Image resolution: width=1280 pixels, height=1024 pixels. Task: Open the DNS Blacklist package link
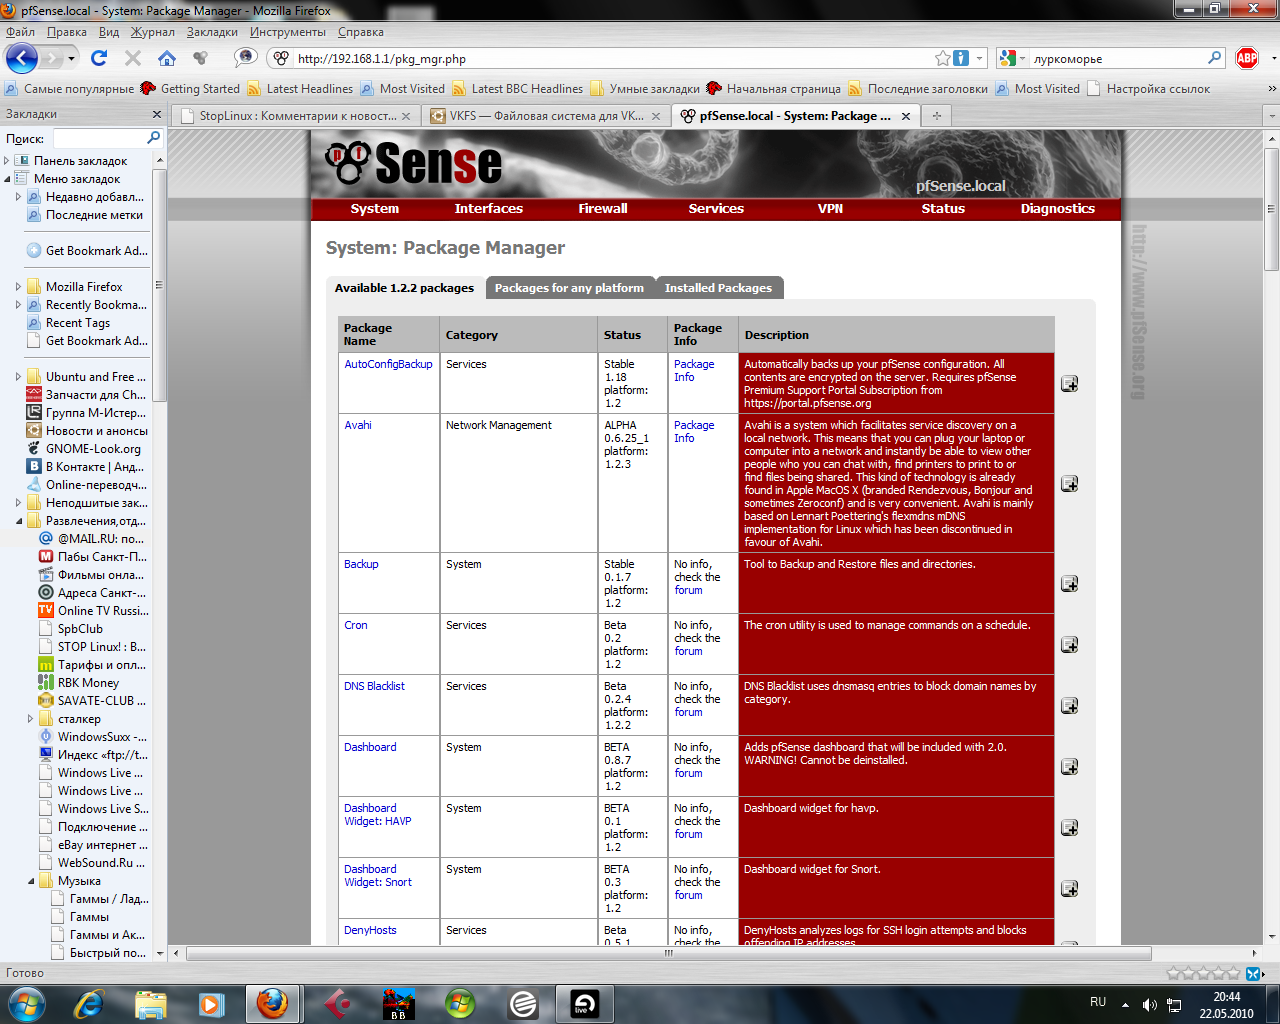click(374, 686)
